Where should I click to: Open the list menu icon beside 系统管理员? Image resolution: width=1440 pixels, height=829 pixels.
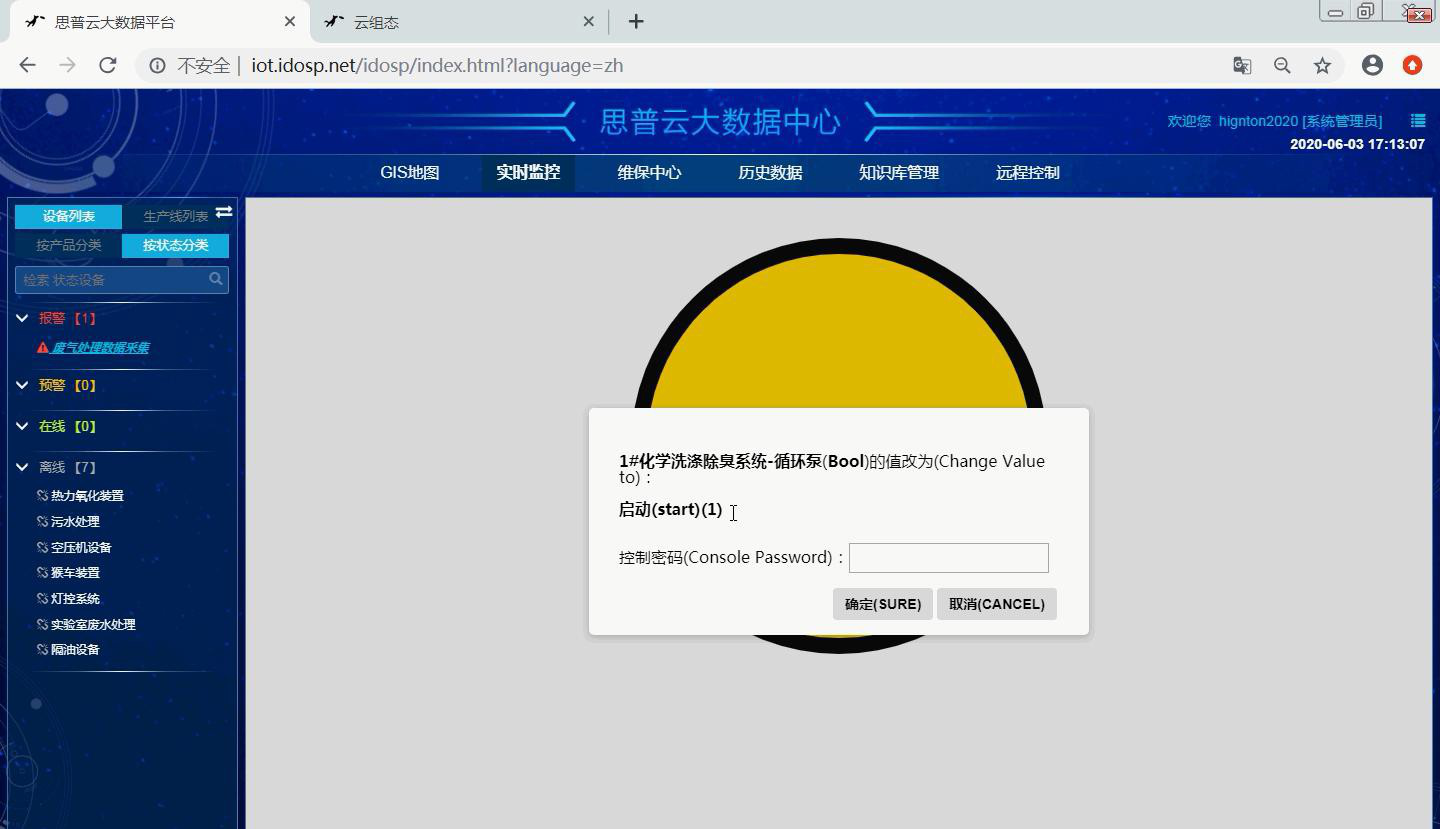(1417, 120)
